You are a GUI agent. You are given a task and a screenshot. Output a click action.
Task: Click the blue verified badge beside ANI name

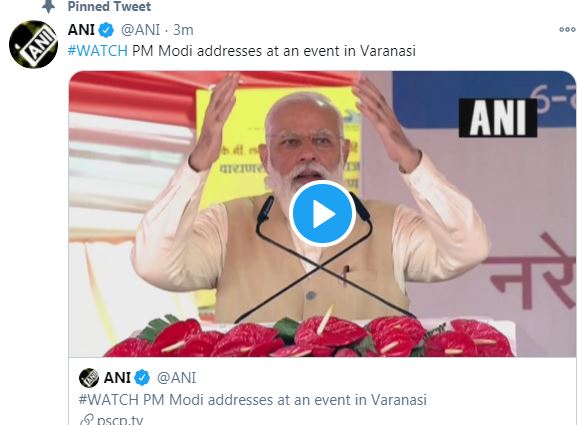[x=106, y=30]
